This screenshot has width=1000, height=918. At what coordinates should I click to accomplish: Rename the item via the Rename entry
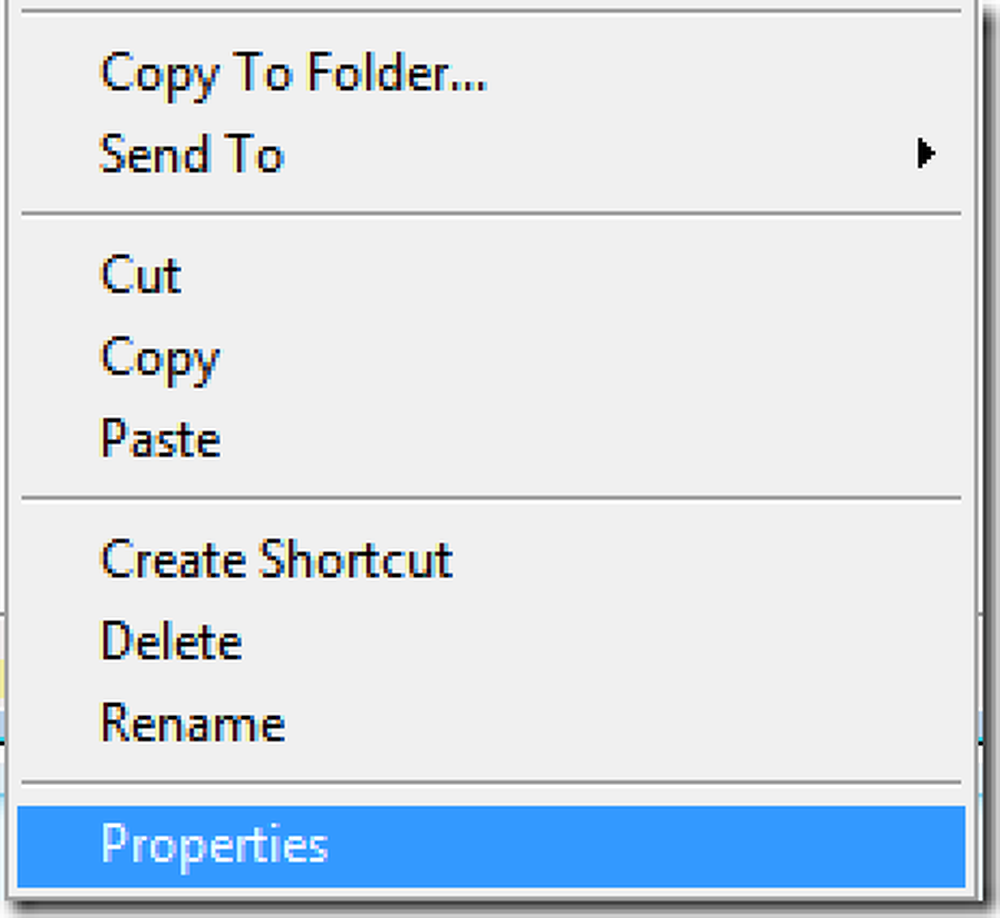491,723
